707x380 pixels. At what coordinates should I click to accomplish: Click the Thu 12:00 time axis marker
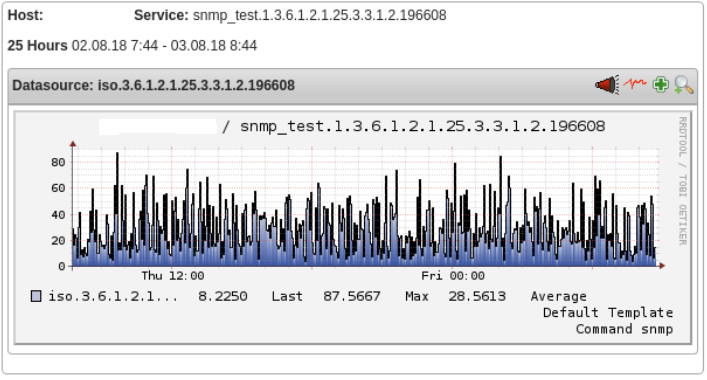pos(173,275)
